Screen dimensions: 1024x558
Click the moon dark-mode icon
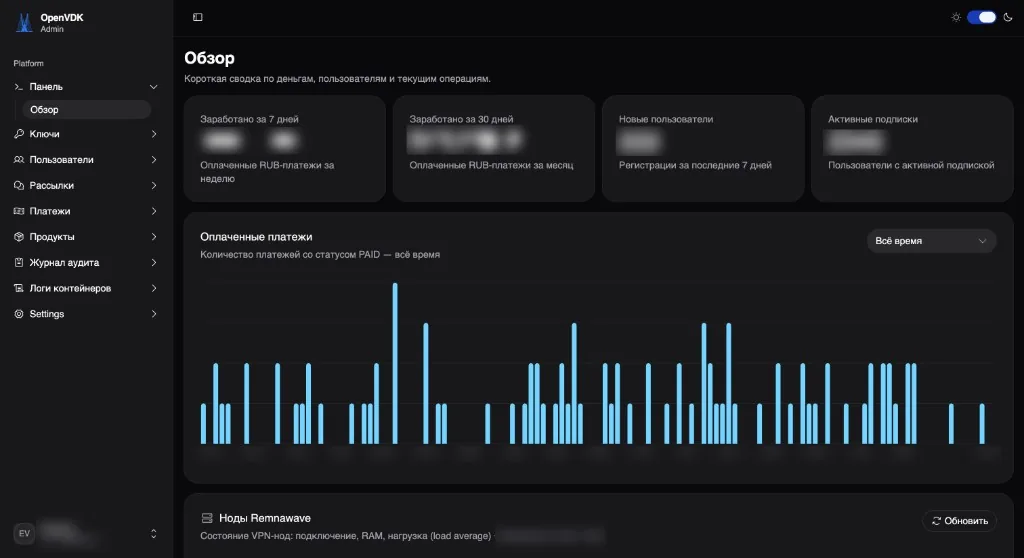point(1008,17)
